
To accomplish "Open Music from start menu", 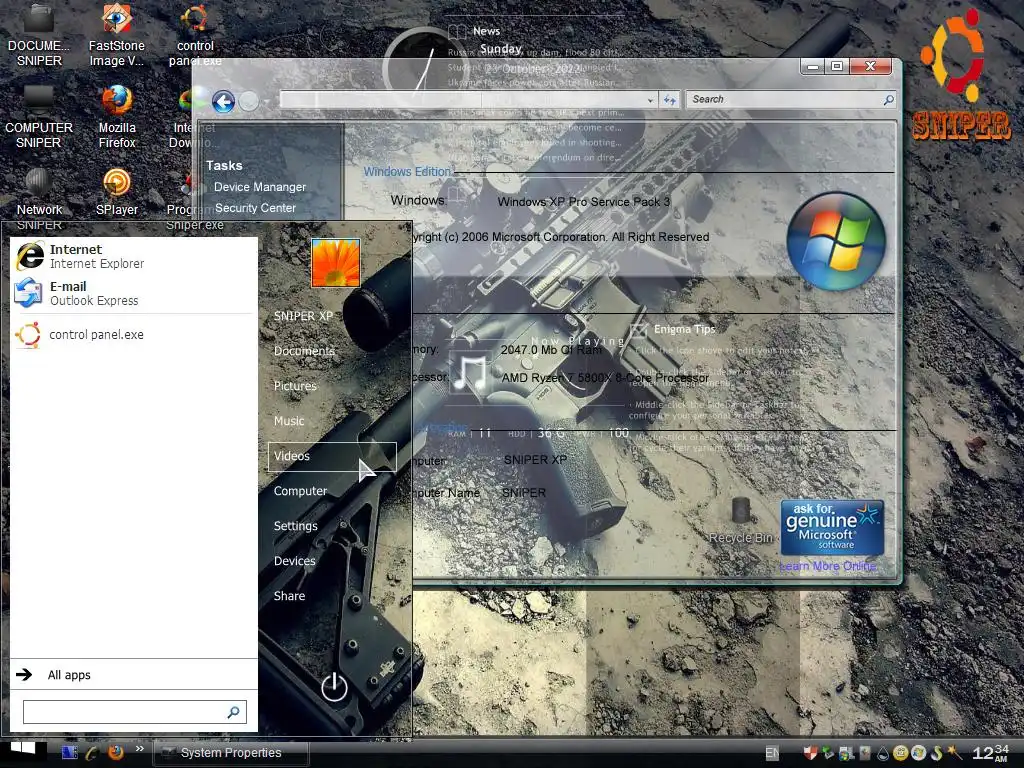I will [289, 421].
